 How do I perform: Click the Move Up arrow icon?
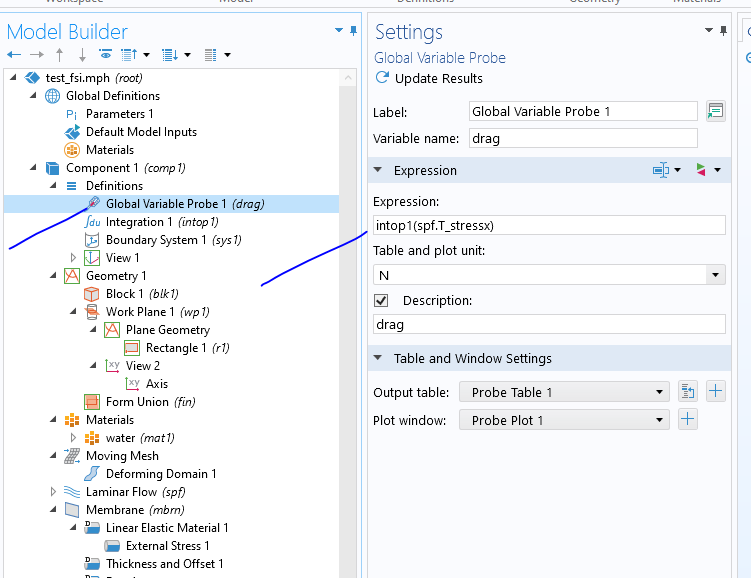(59, 54)
